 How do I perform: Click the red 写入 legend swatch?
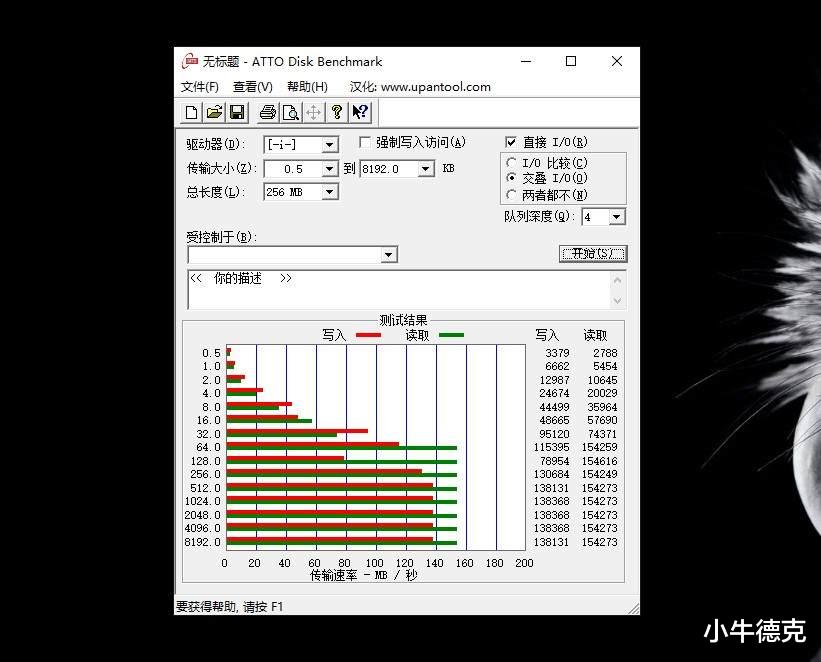click(368, 335)
